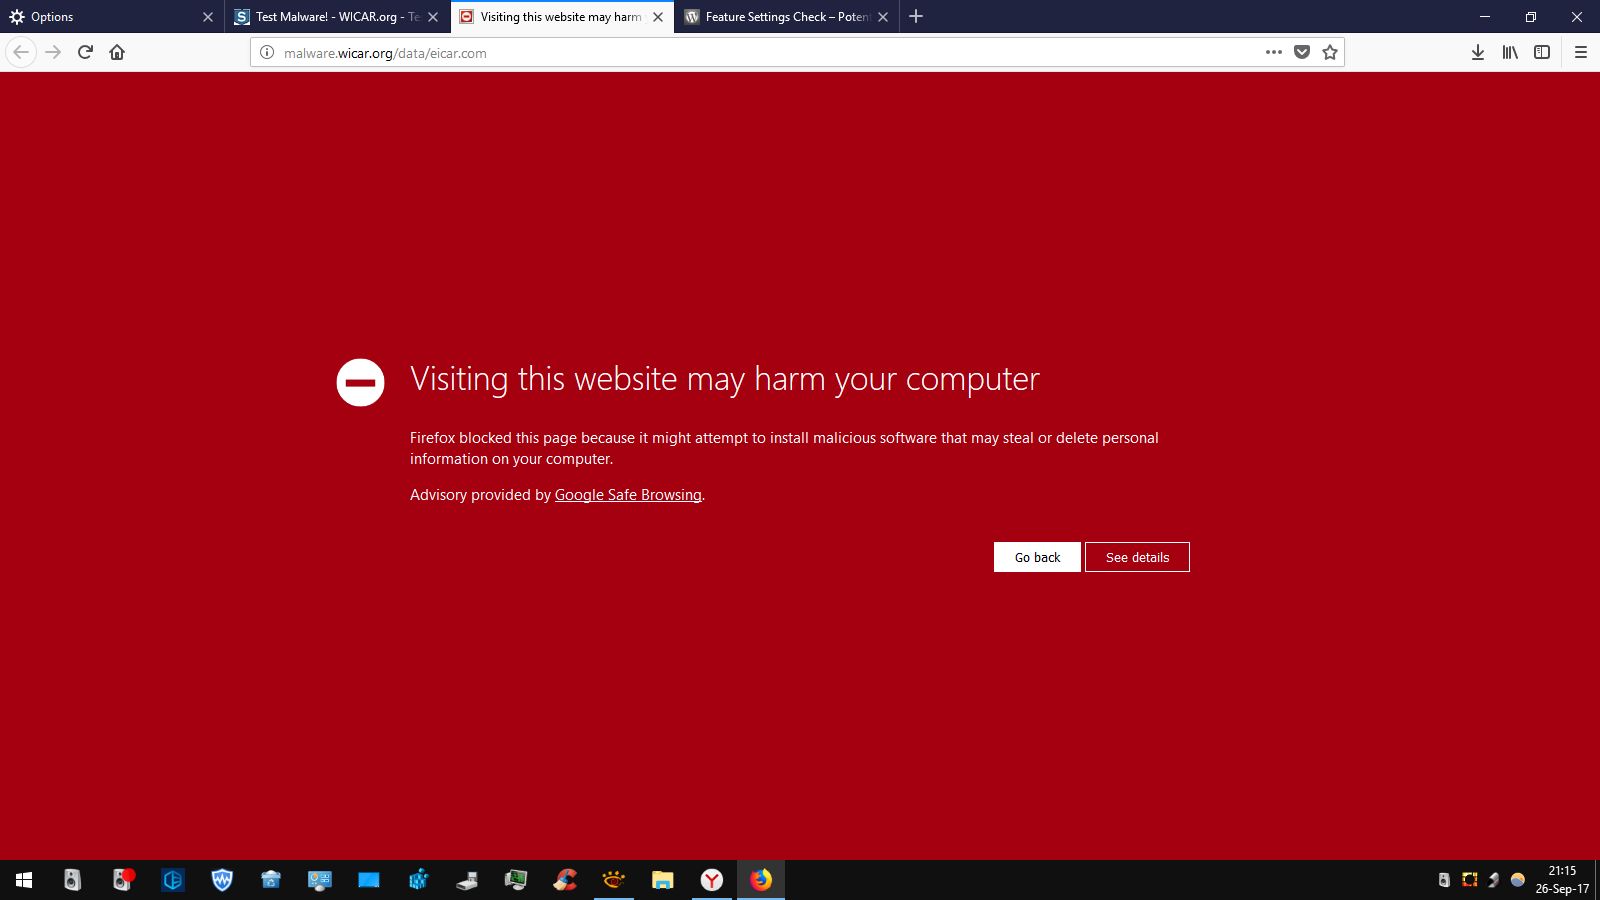The width and height of the screenshot is (1600, 900).
Task: Open the speaker app without red badge in taskbar
Action: click(73, 880)
